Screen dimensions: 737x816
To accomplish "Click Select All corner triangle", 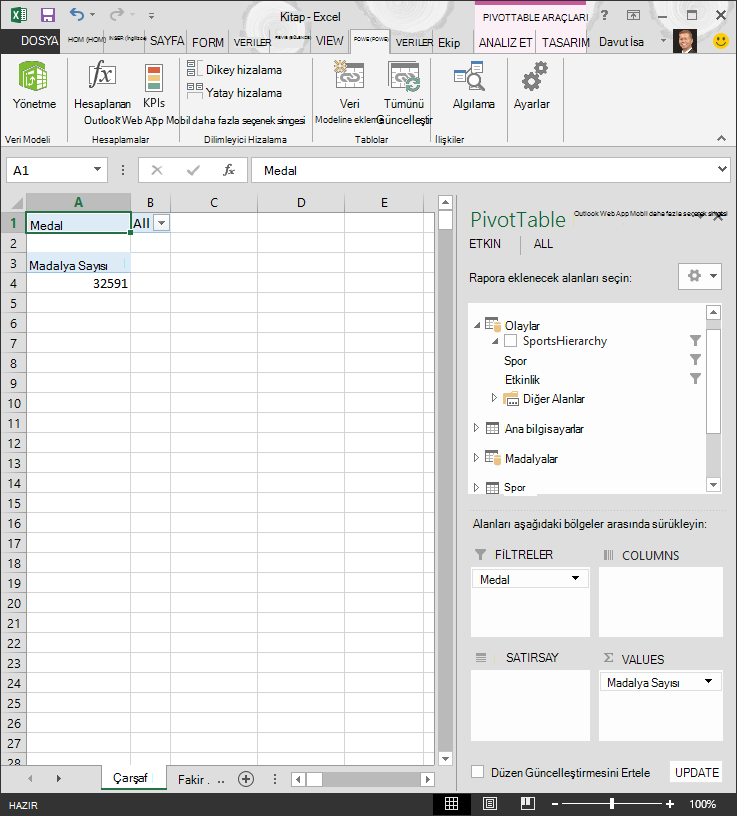I will (17, 202).
